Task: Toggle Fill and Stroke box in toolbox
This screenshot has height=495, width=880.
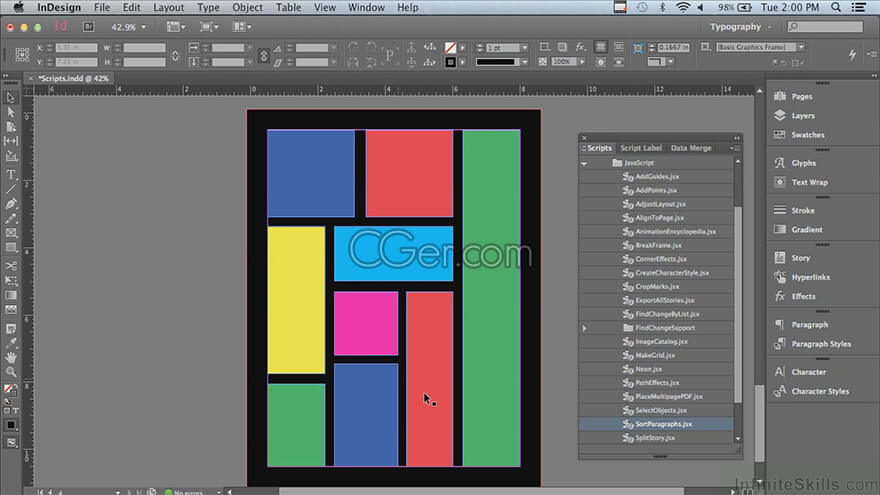Action: [x=10, y=390]
